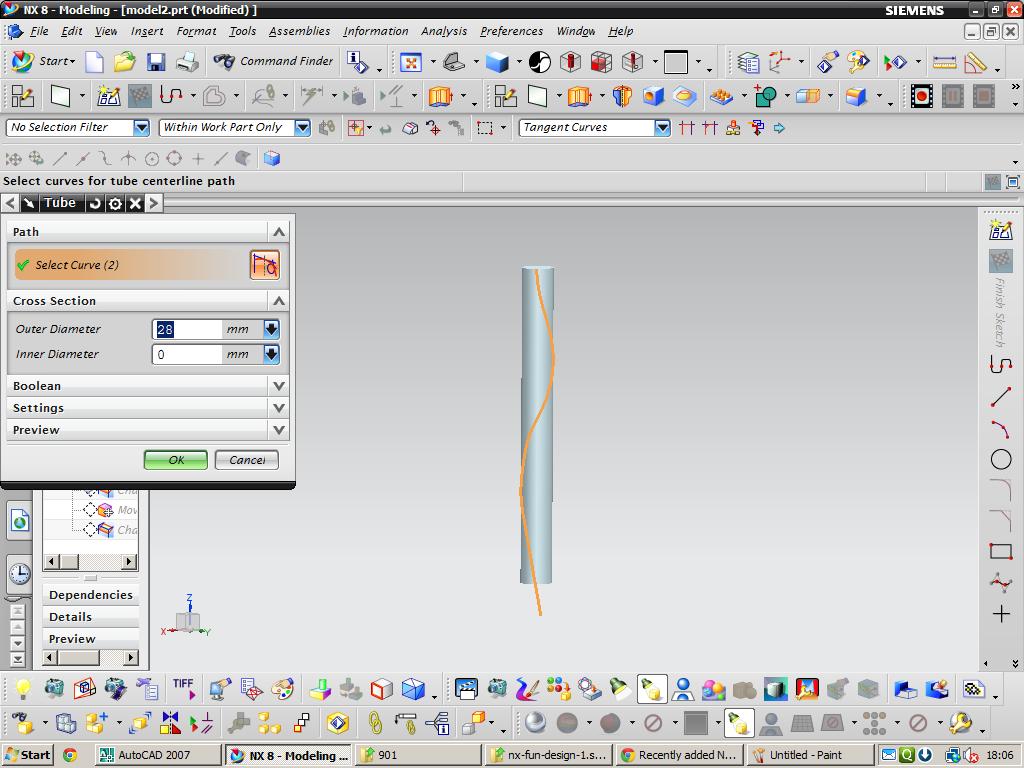Click the shaded sphere rendering icon
This screenshot has width=1024, height=768.
point(536,723)
